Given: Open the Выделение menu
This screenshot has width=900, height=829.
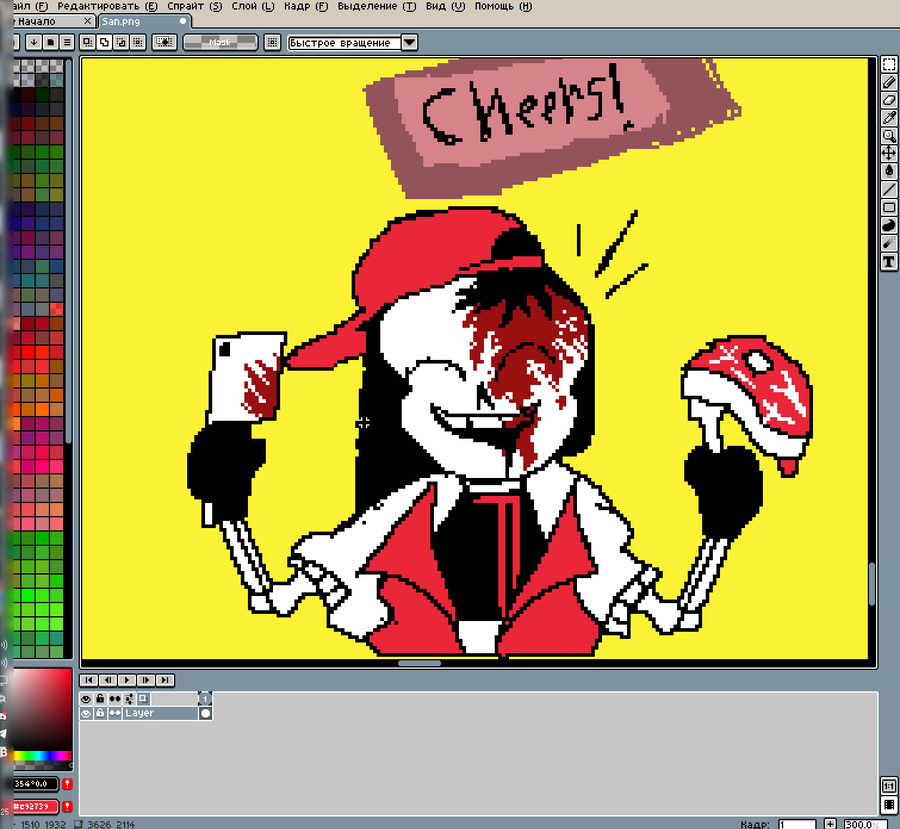Looking at the screenshot, I should tap(377, 6).
